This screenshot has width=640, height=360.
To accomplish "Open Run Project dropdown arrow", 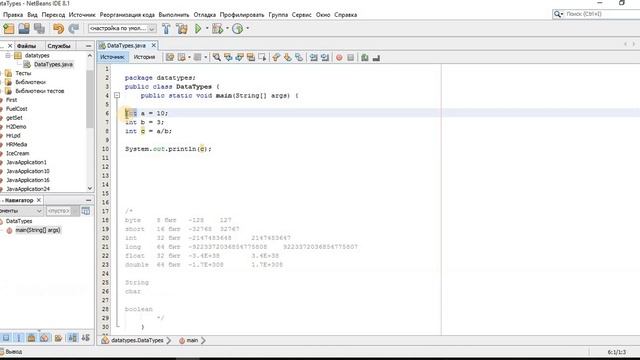I will click(x=207, y=29).
